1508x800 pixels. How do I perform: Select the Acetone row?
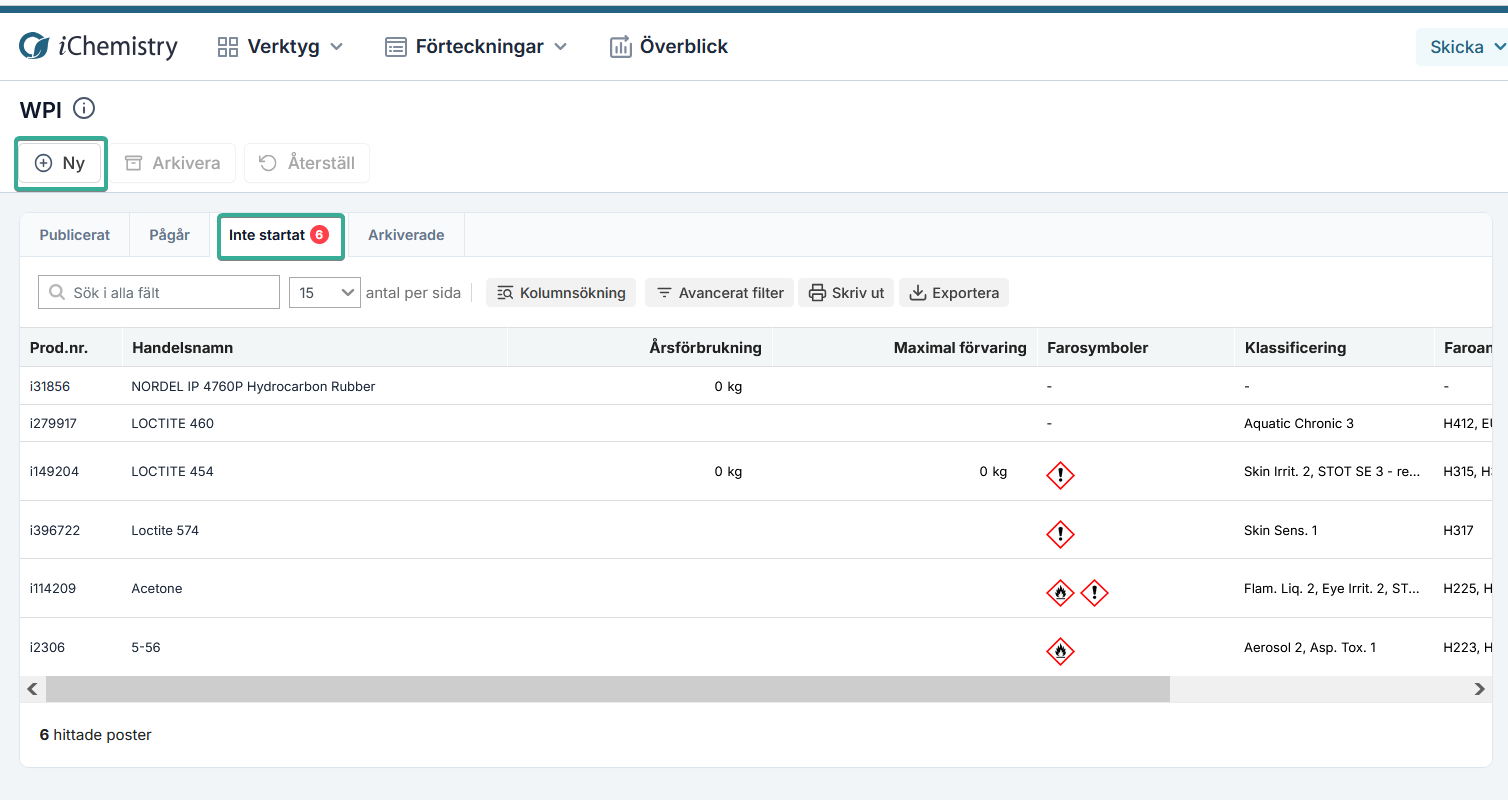point(756,588)
